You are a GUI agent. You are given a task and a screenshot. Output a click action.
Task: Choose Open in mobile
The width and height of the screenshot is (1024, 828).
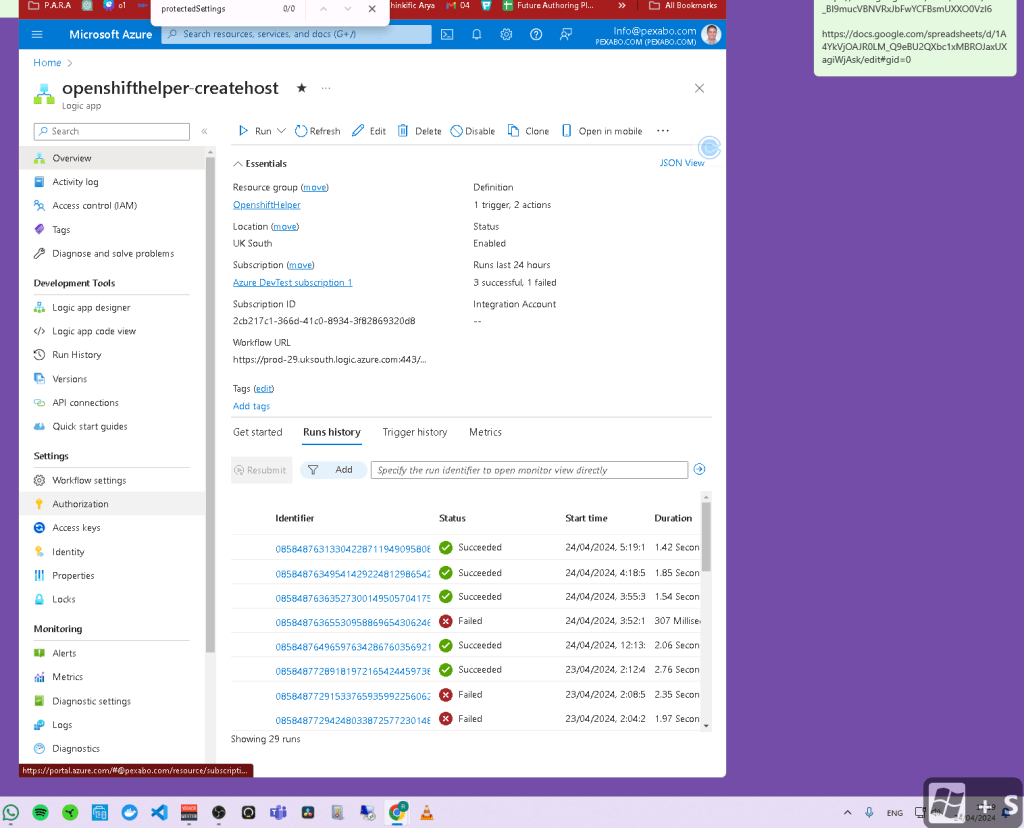(602, 131)
